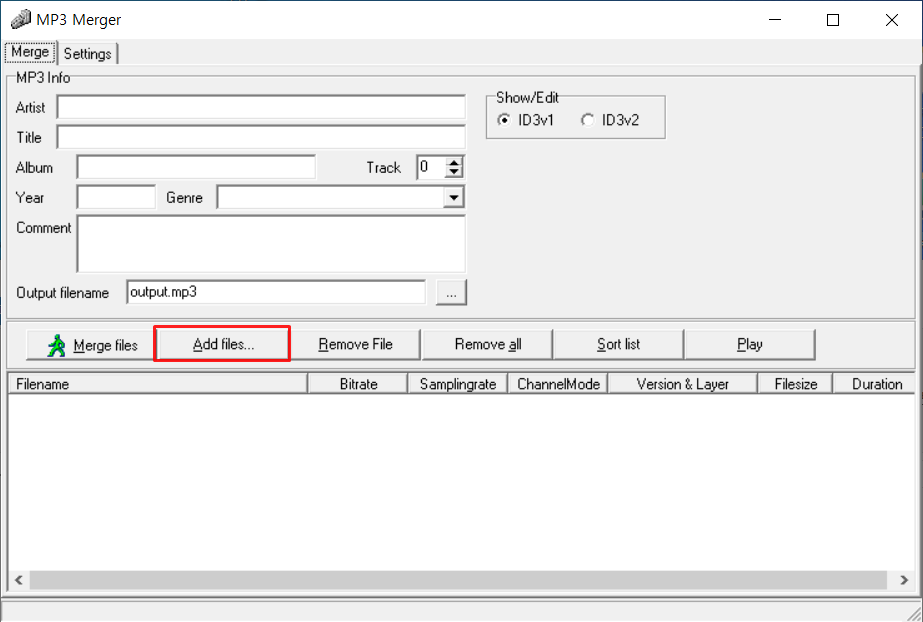Select the ID3v1 radio button

tap(503, 120)
